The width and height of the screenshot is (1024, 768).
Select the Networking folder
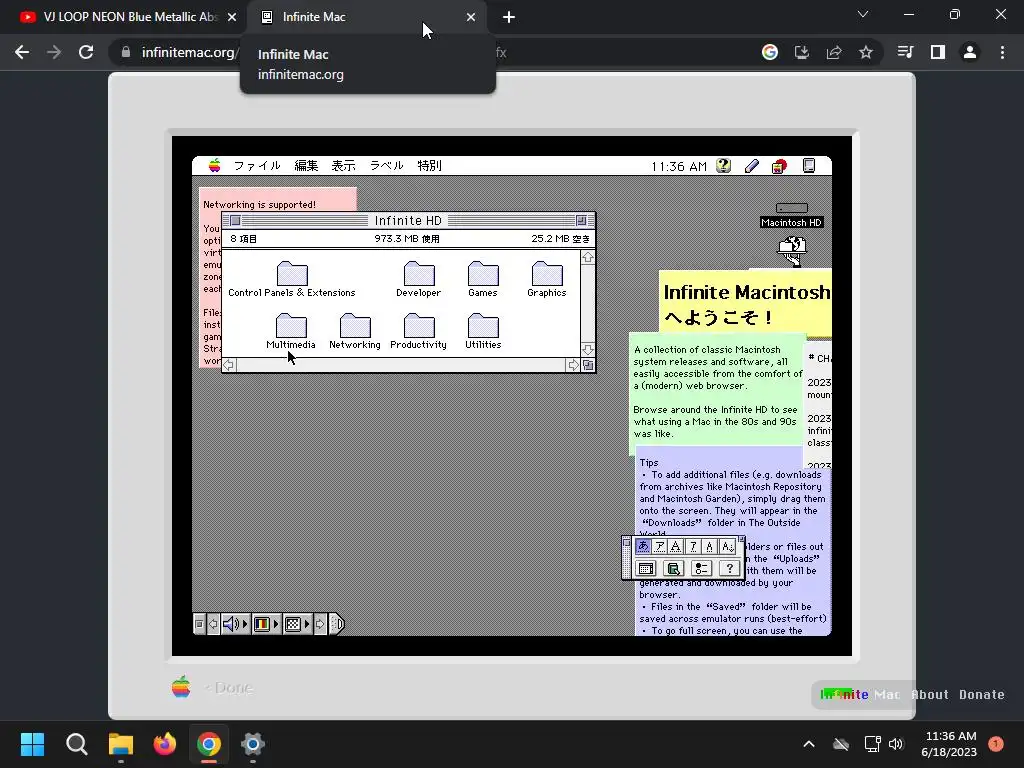(355, 331)
